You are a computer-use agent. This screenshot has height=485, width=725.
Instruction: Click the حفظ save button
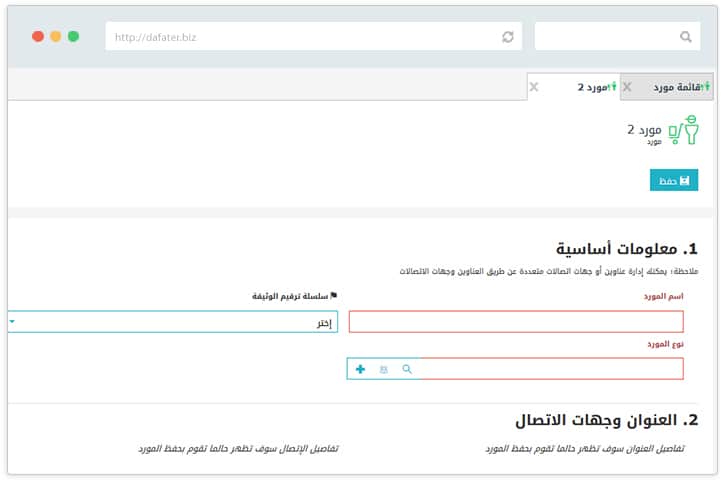(674, 180)
